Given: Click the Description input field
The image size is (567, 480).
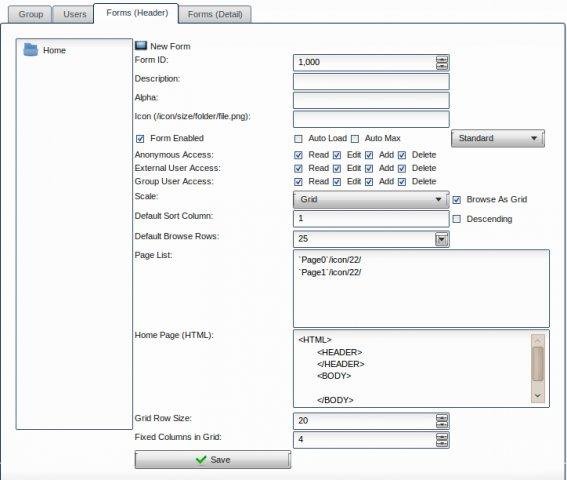Looking at the screenshot, I should (371, 81).
